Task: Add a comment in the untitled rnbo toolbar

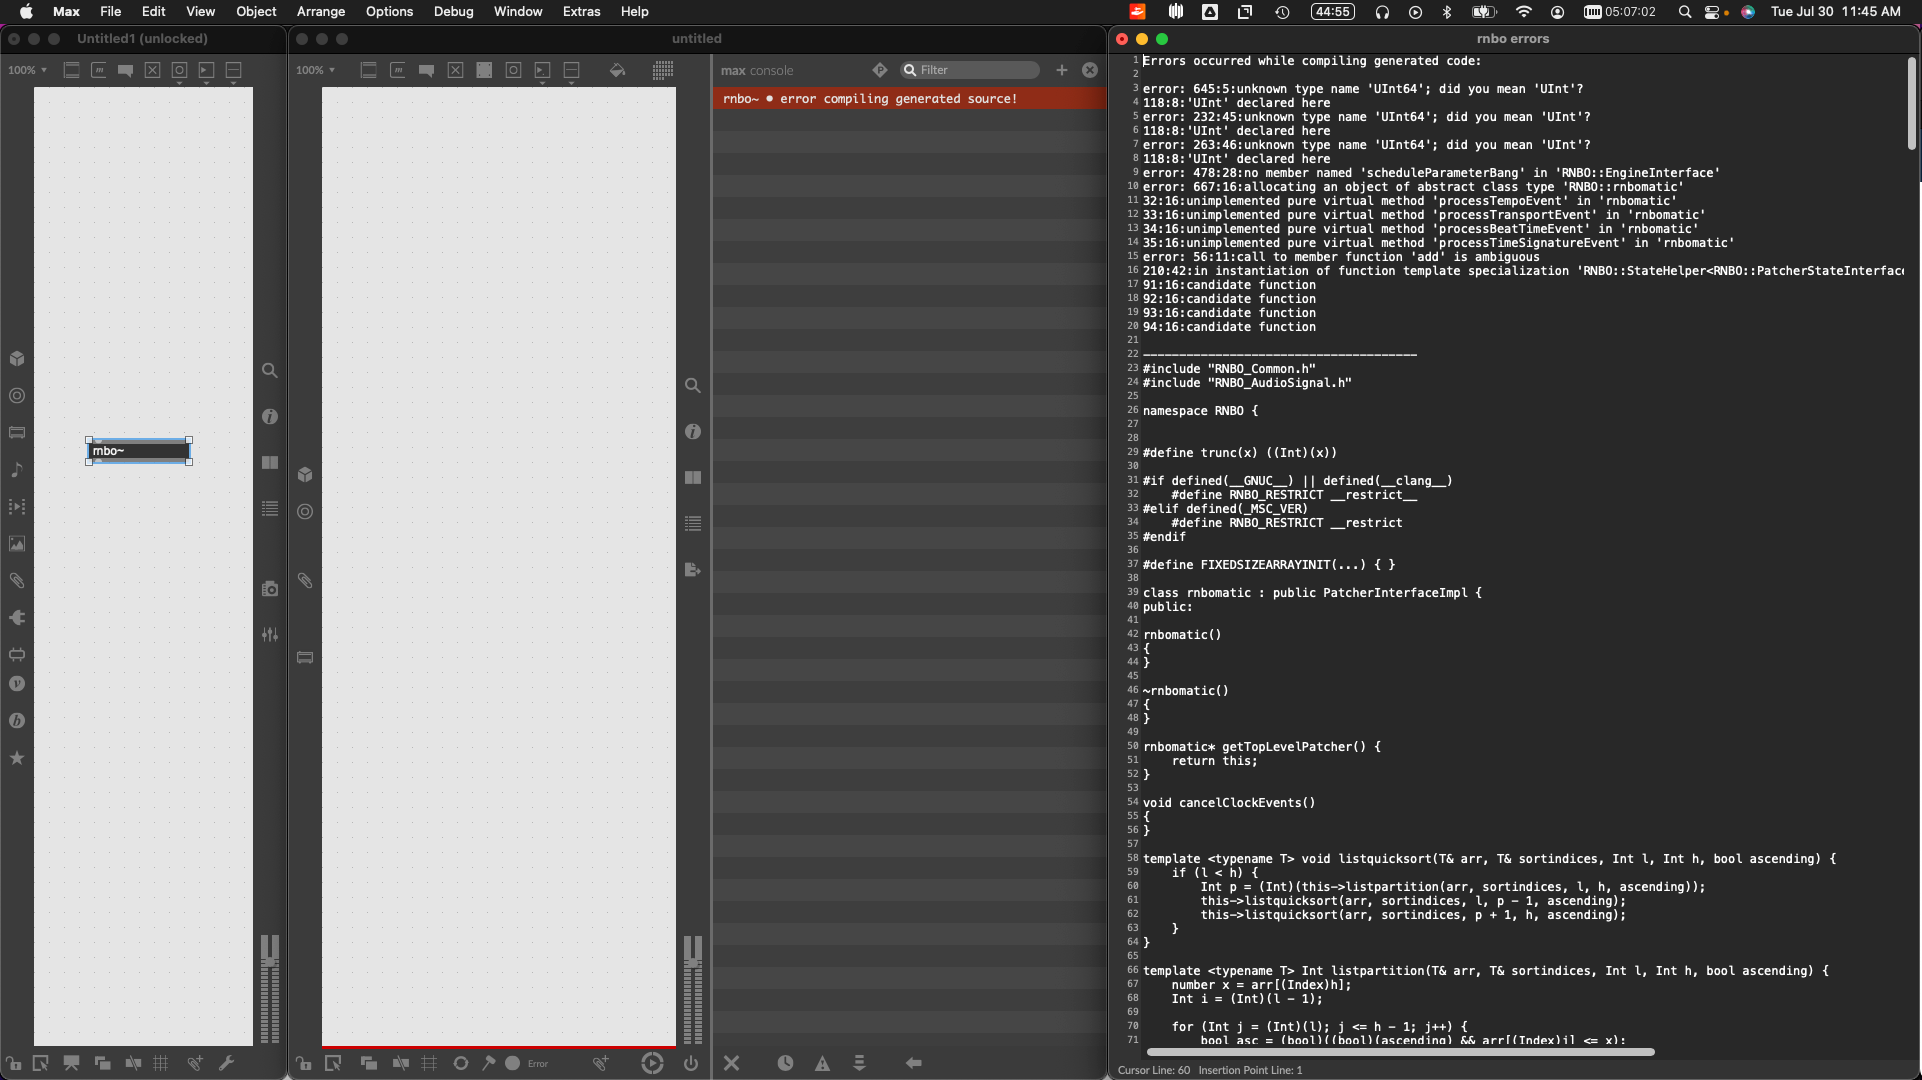Action: (426, 70)
